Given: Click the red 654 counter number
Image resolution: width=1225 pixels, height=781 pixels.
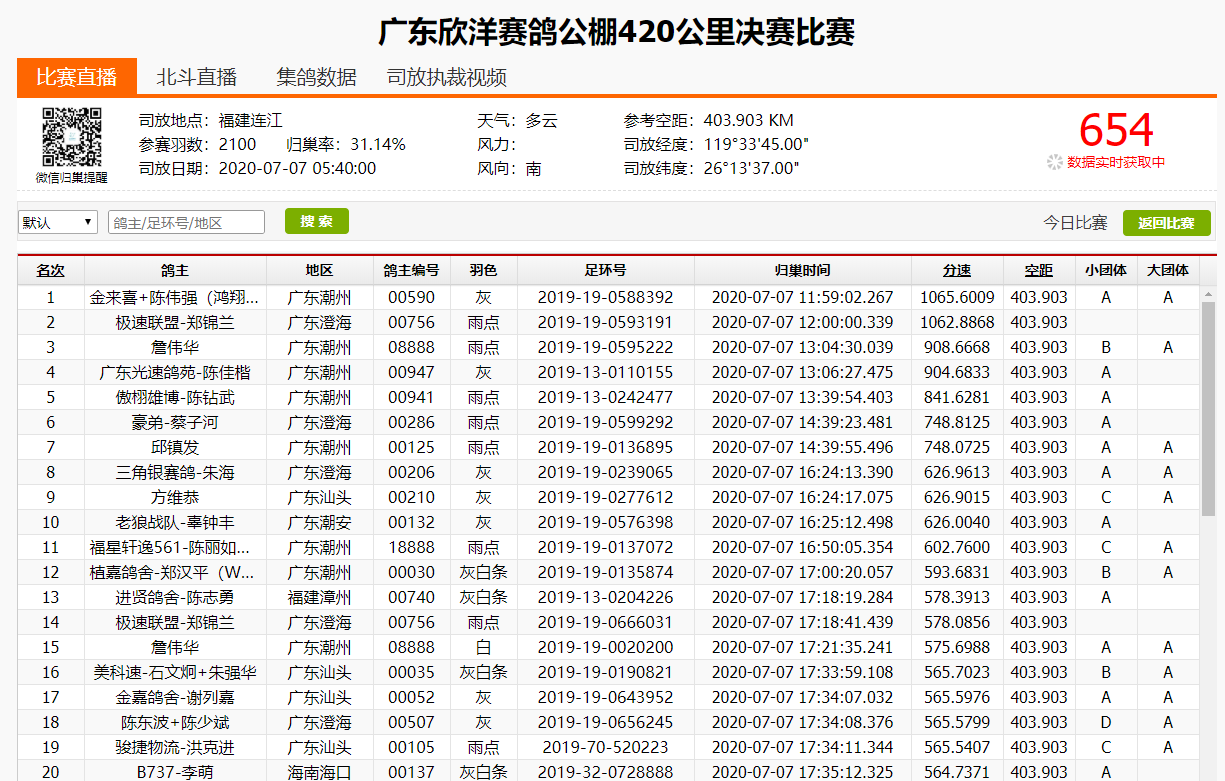Looking at the screenshot, I should click(x=1115, y=130).
